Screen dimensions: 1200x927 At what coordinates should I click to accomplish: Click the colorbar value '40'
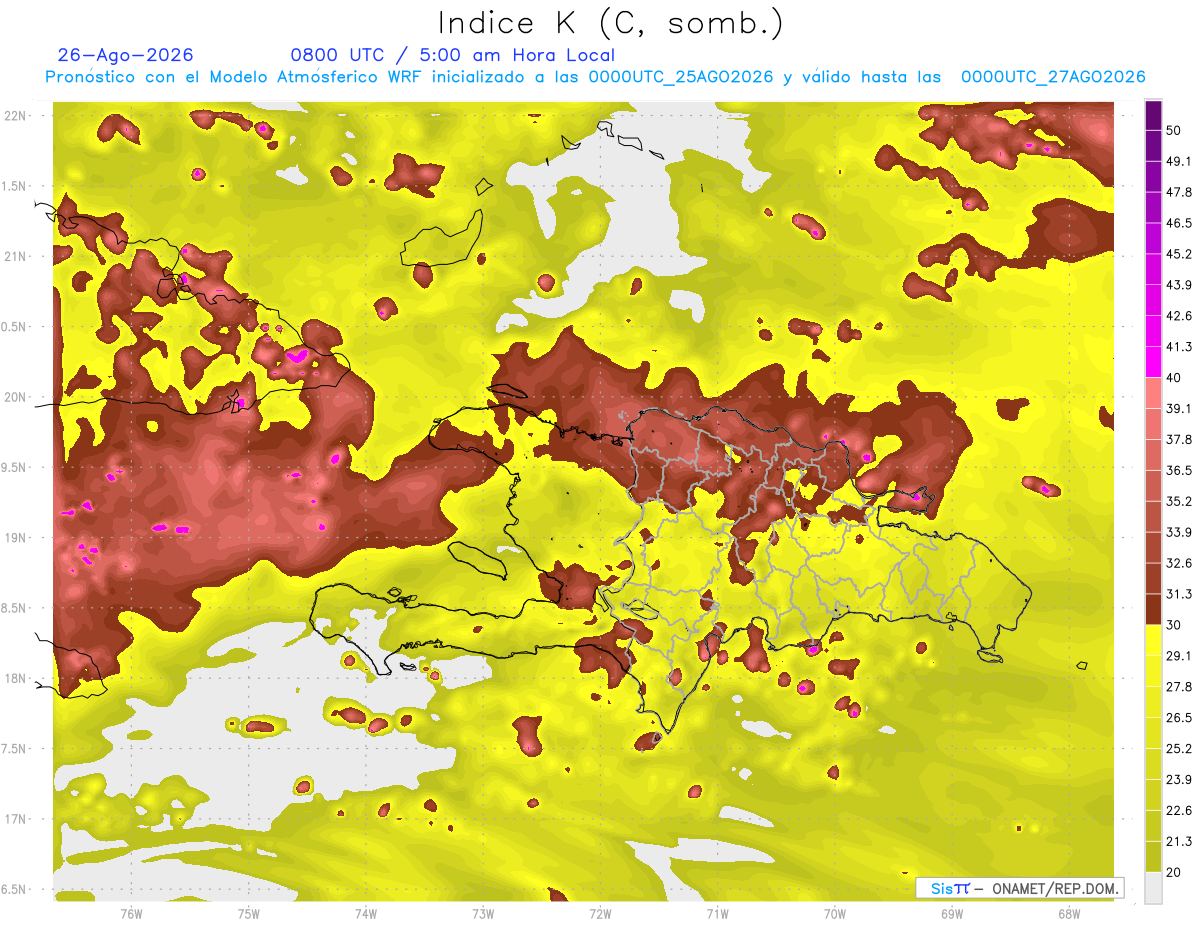[x=1174, y=378]
